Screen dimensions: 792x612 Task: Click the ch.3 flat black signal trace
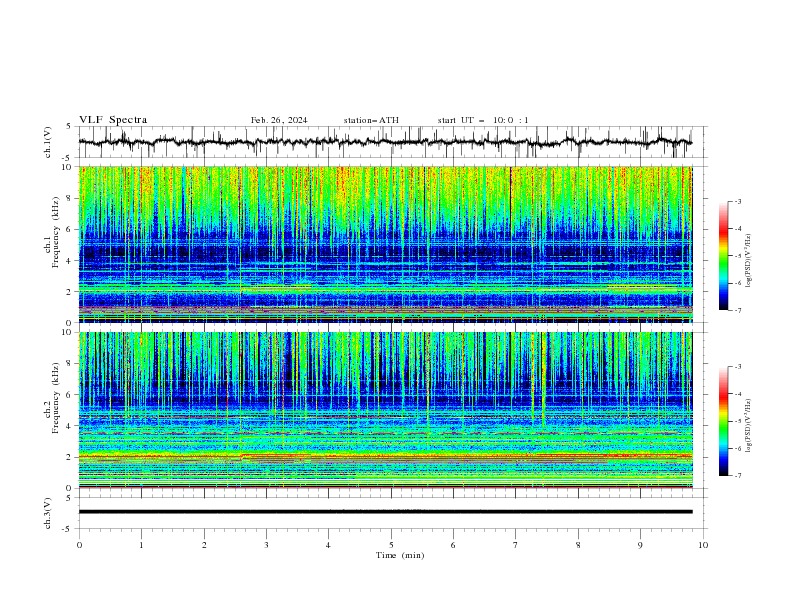pos(385,512)
